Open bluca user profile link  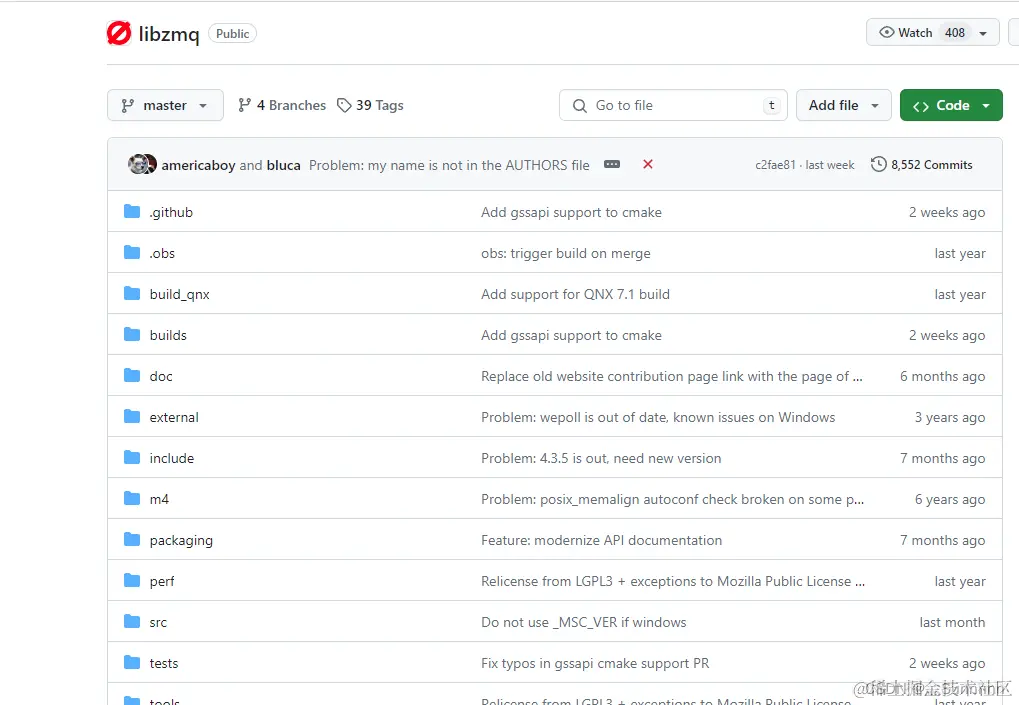(283, 165)
